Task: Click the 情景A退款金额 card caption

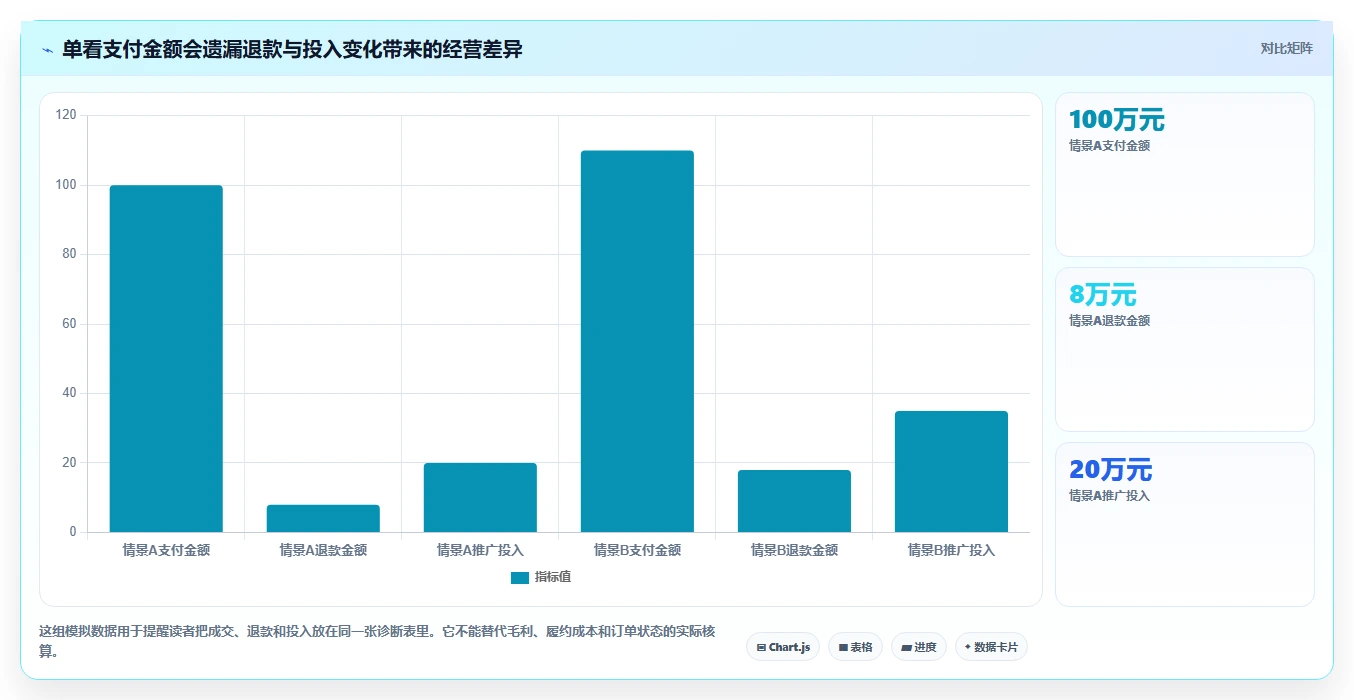Action: (x=1109, y=321)
